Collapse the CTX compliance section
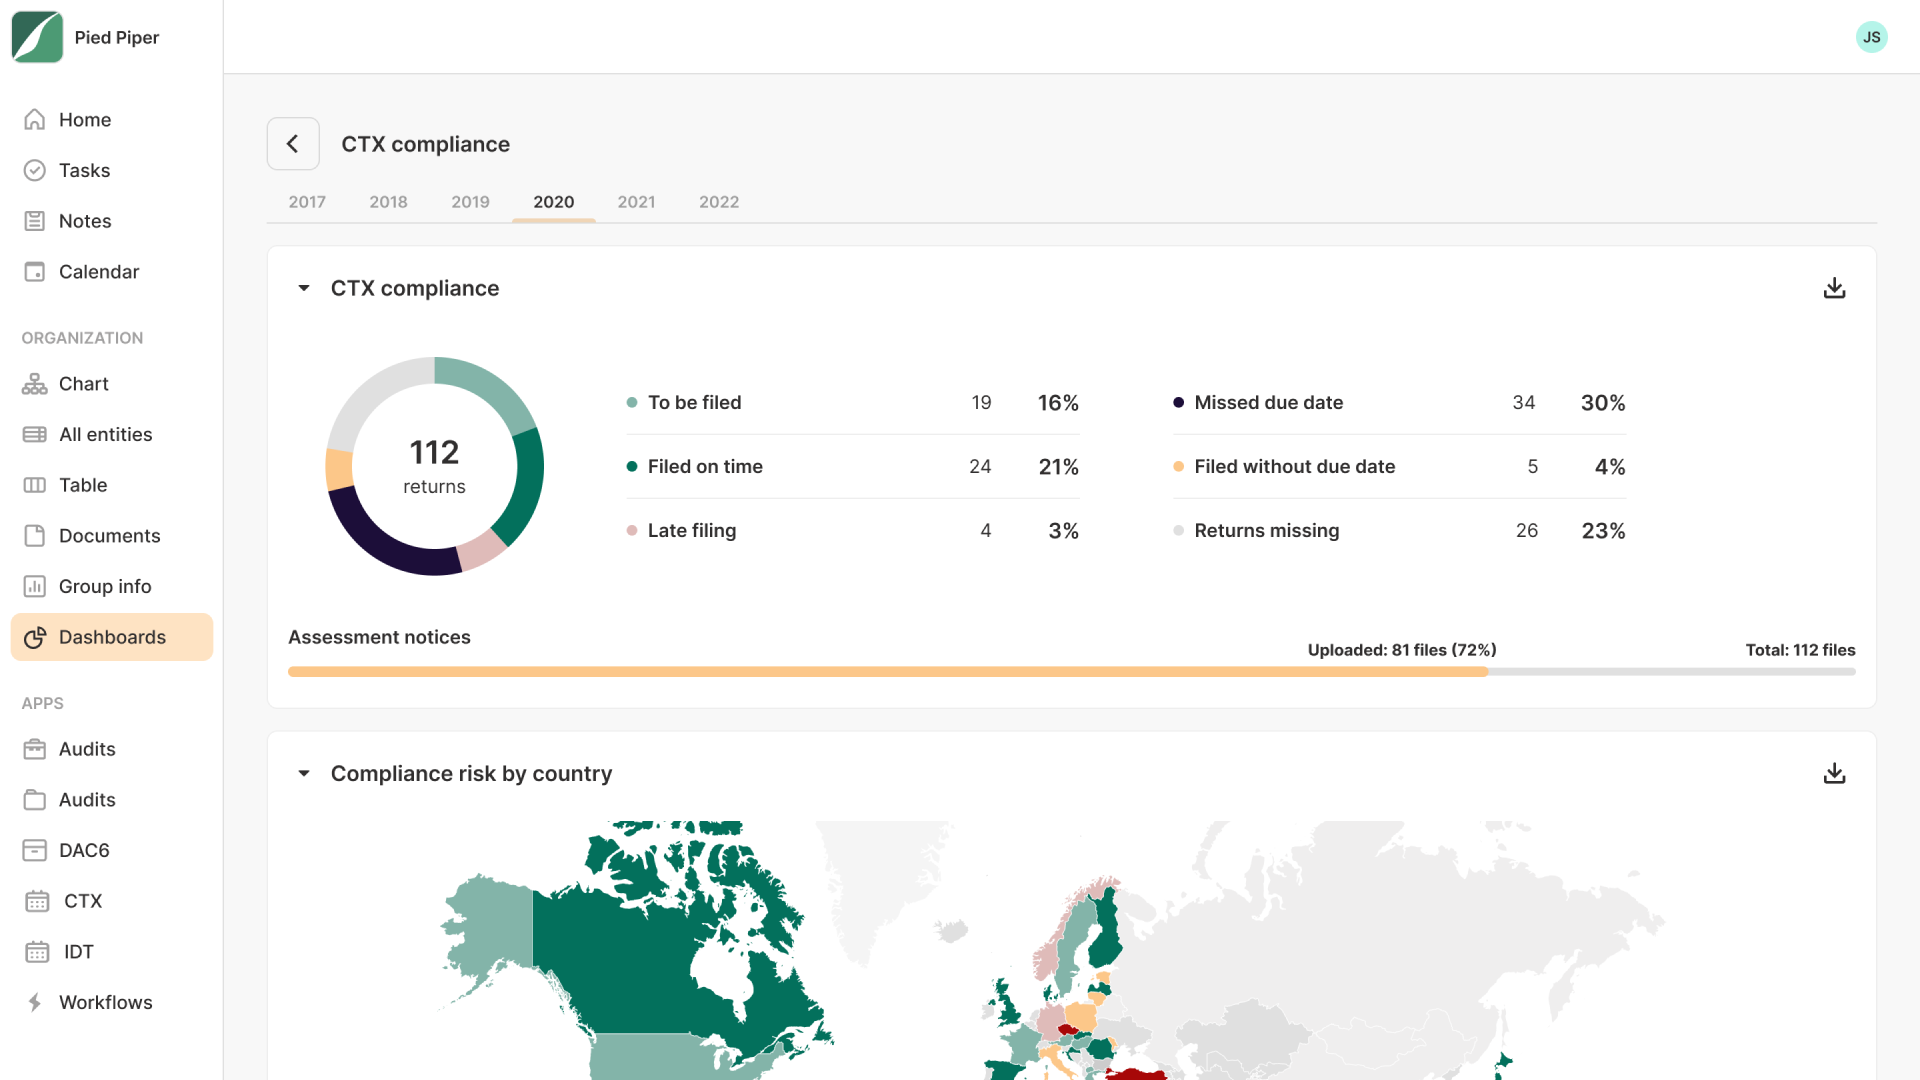 tap(304, 288)
